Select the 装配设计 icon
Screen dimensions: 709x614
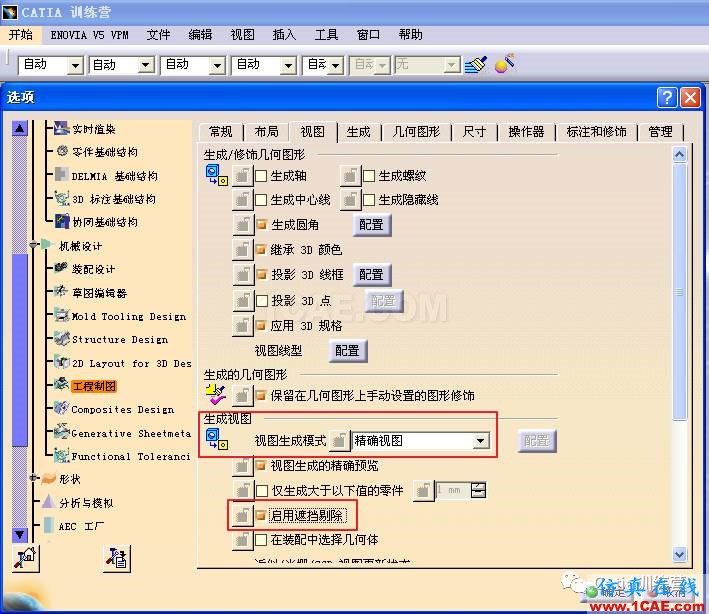point(61,268)
